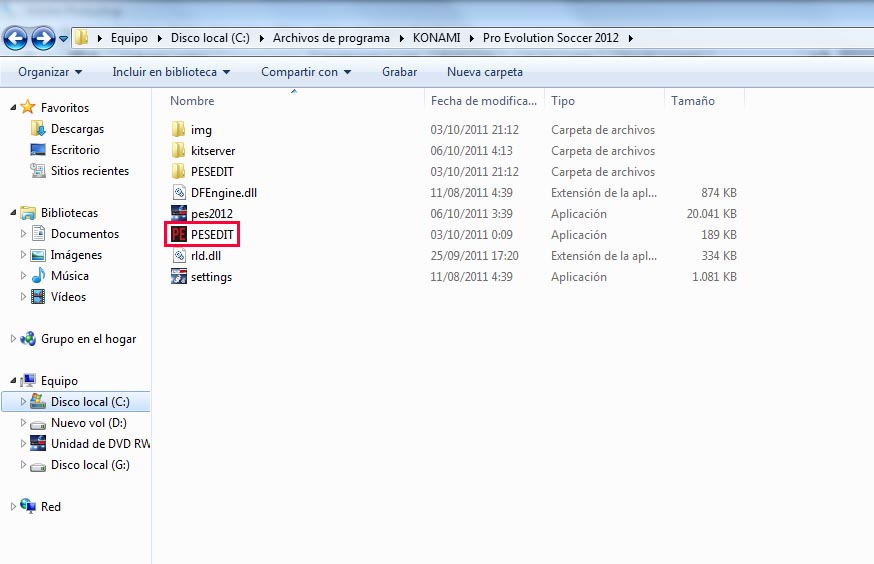Image resolution: width=874 pixels, height=564 pixels.
Task: Select the kitserver folder icon
Action: click(178, 150)
